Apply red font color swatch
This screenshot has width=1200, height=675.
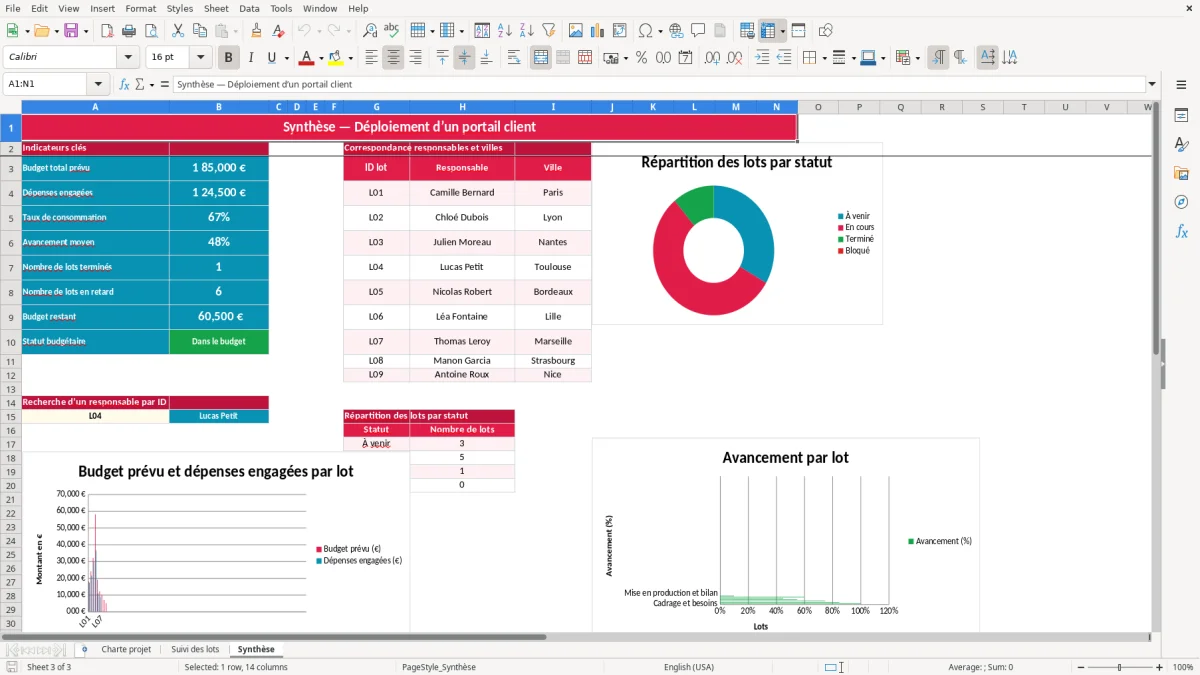(x=306, y=58)
